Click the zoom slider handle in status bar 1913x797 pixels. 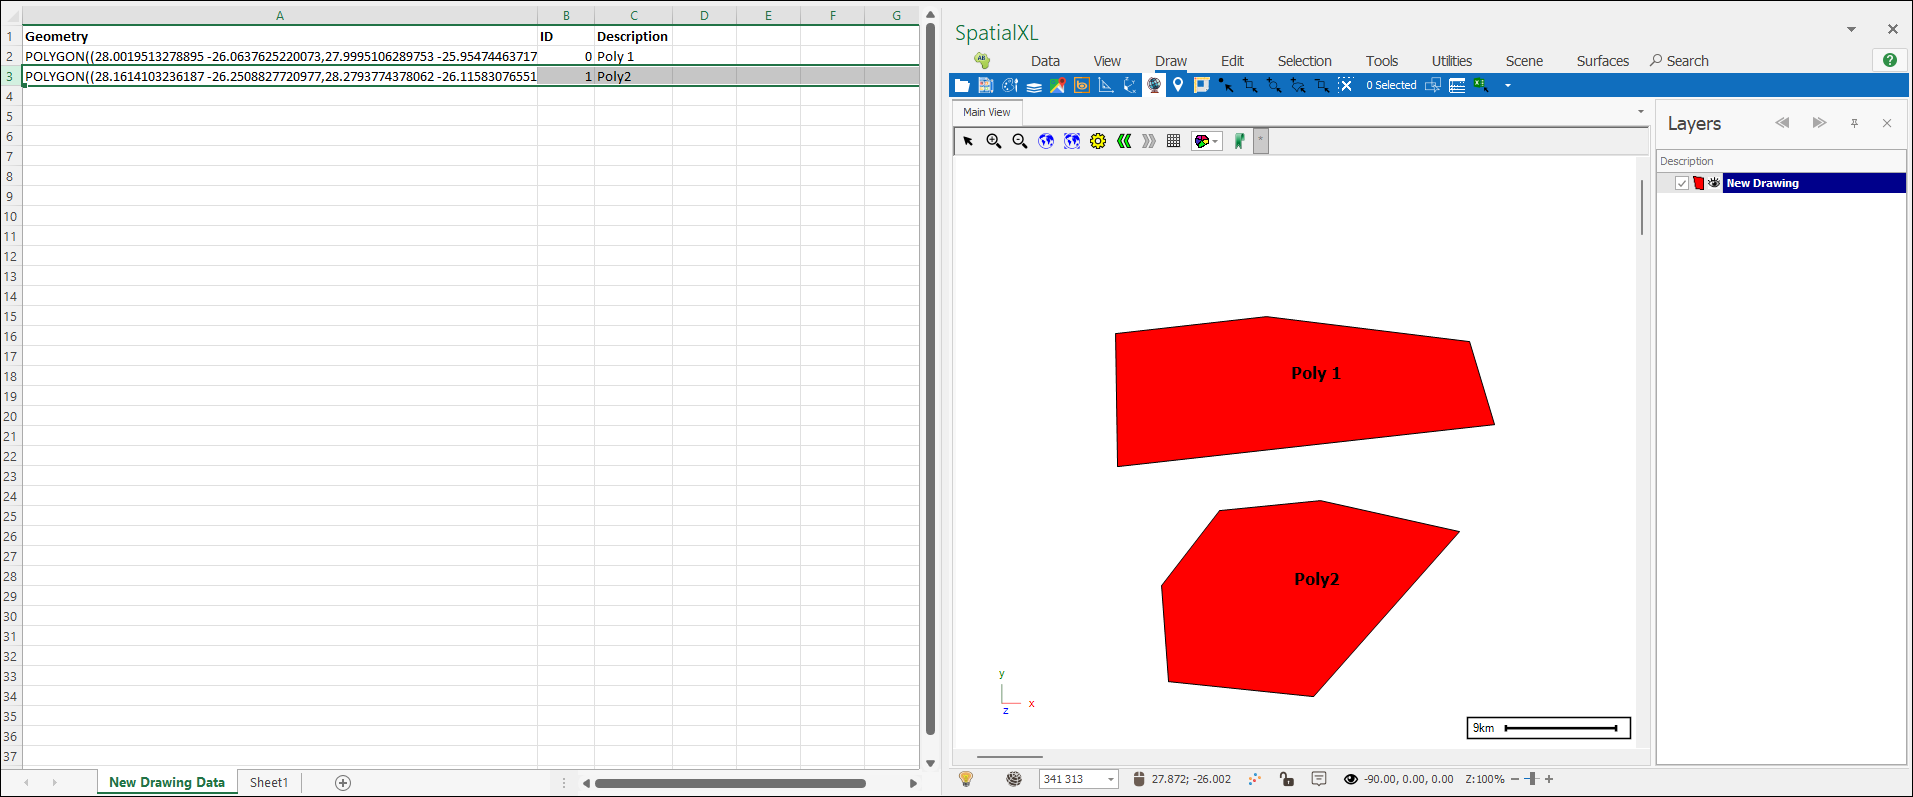[x=1531, y=779]
